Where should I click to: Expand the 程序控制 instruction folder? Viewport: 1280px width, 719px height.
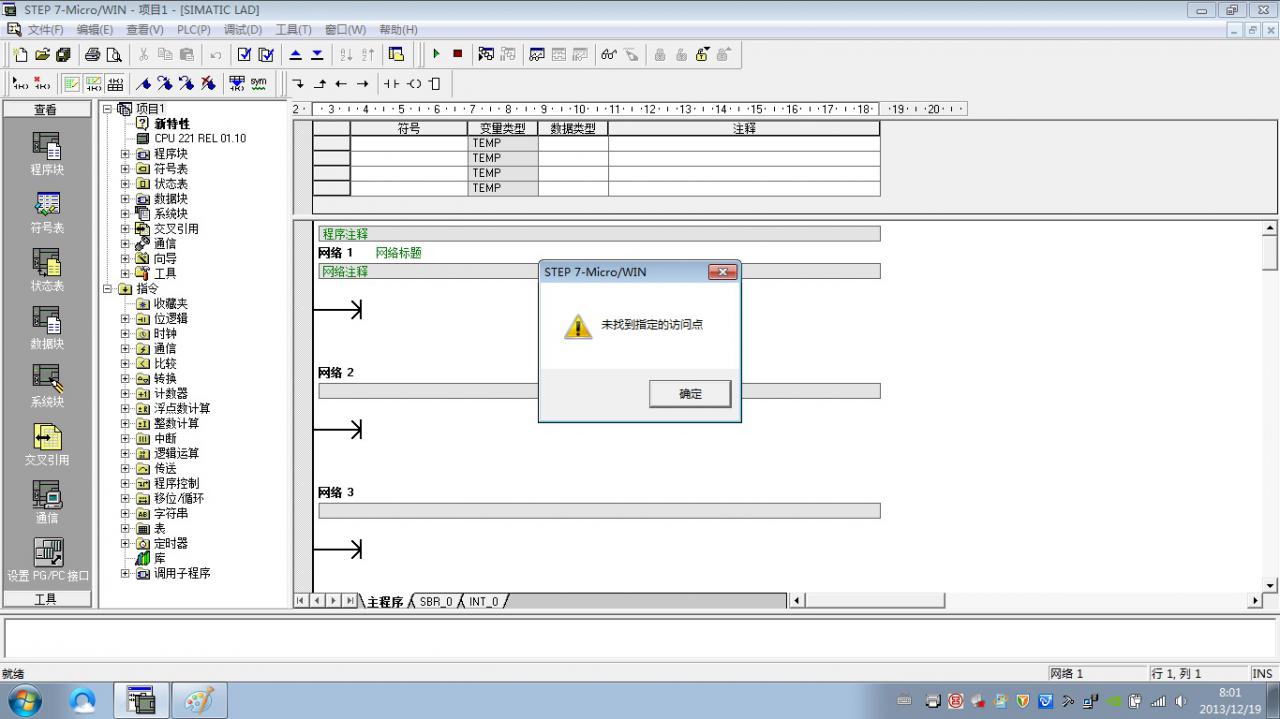point(125,484)
